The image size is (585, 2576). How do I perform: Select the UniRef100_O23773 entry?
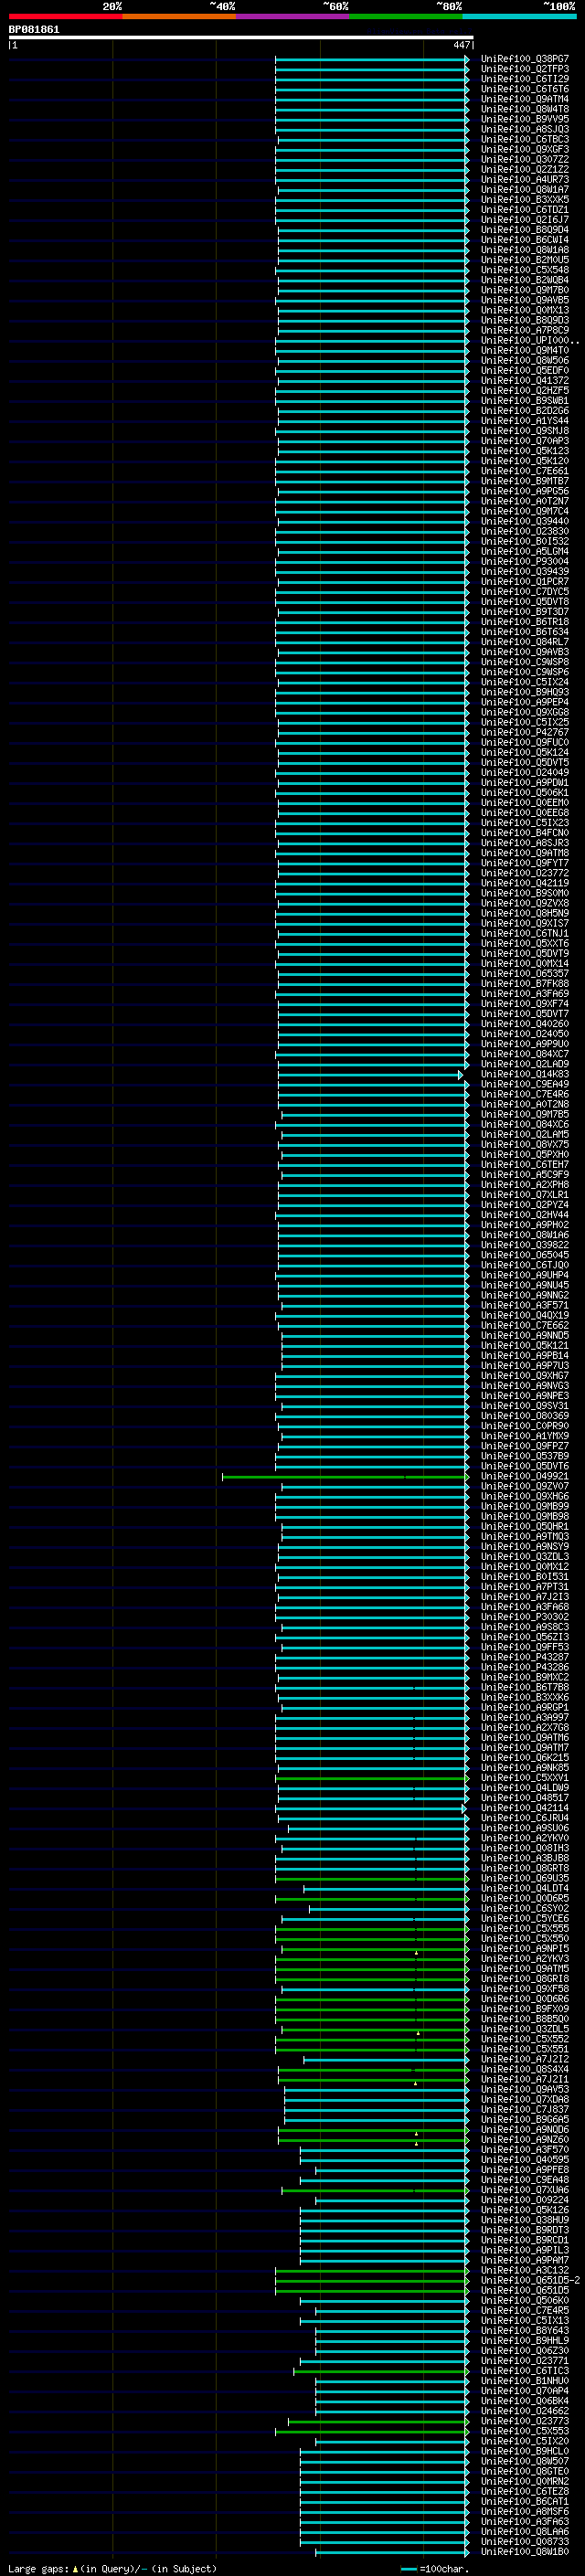525,2421
